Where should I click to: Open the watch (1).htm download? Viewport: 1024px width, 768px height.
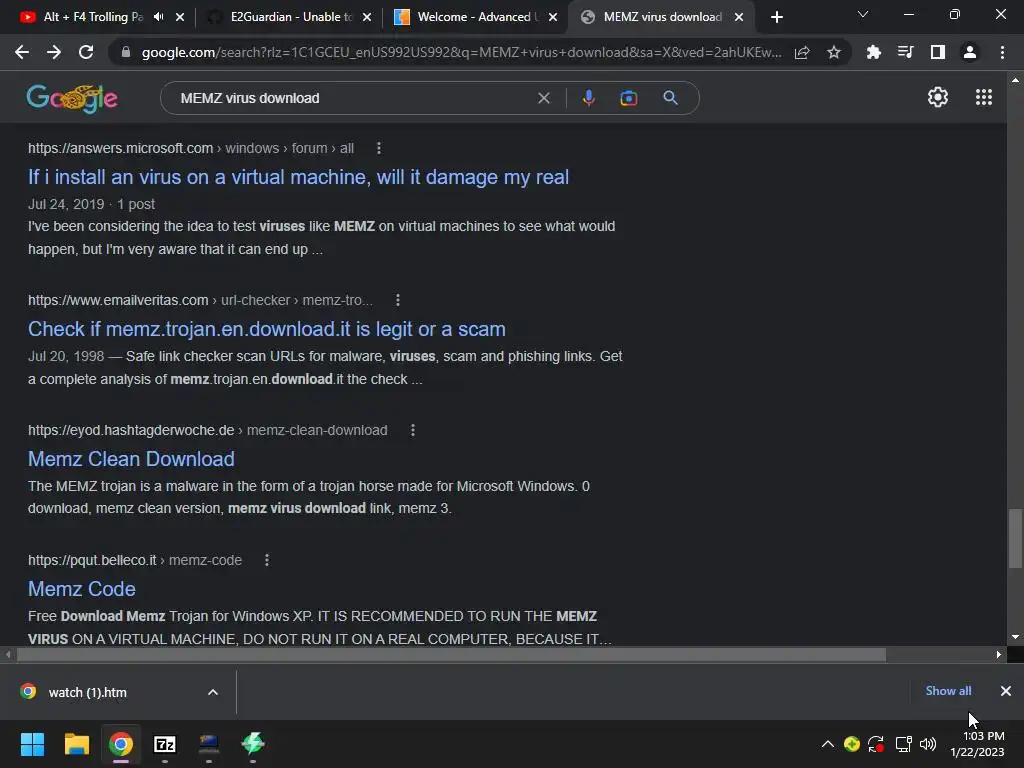pyautogui.click(x=88, y=692)
